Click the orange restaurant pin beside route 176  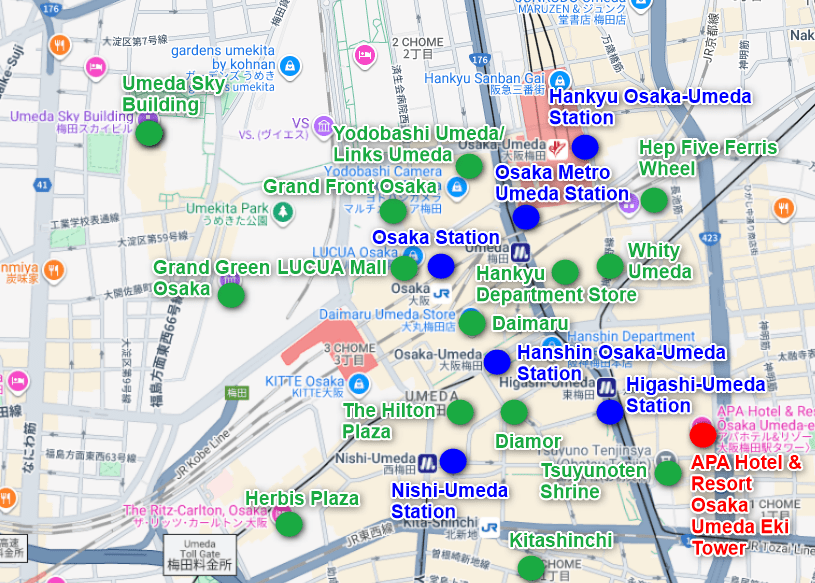60,46
